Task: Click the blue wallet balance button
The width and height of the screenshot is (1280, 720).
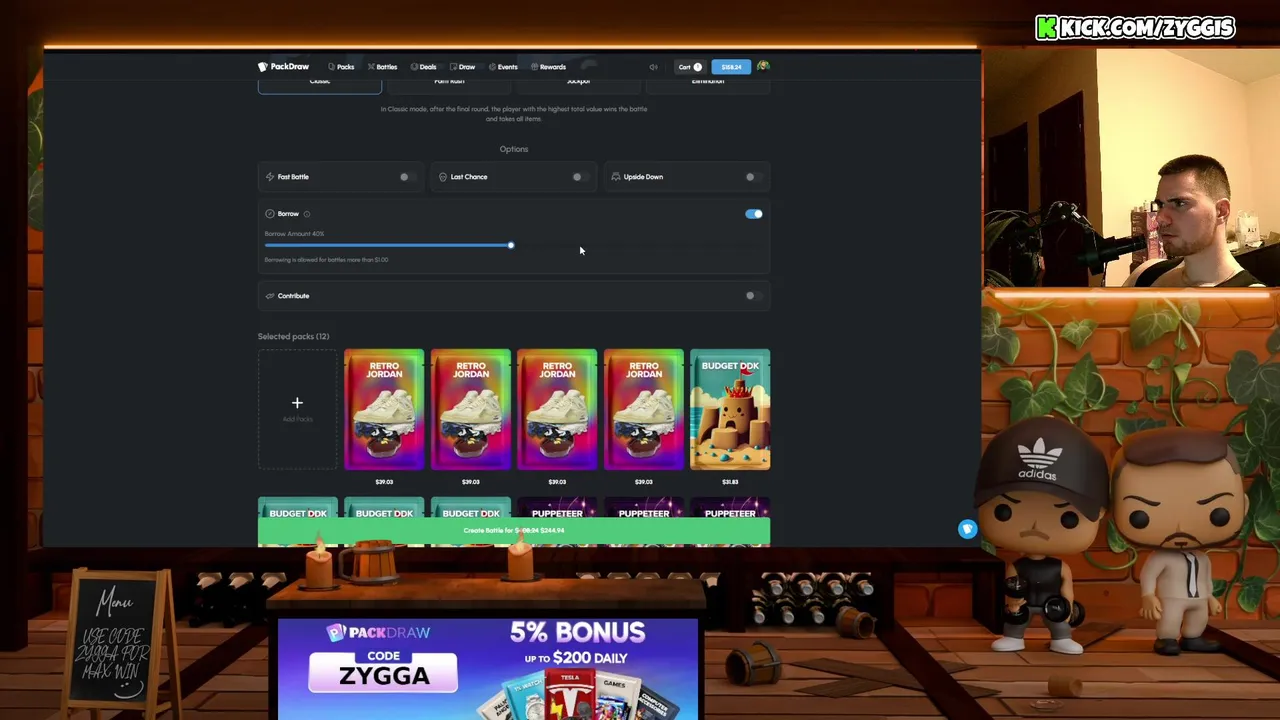Action: click(731, 67)
